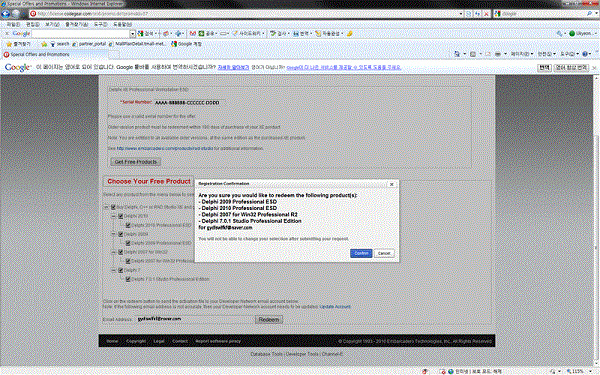This screenshot has height=375, width=600.
Task: Click the add to favorites star-arrow icon
Action: point(44,44)
